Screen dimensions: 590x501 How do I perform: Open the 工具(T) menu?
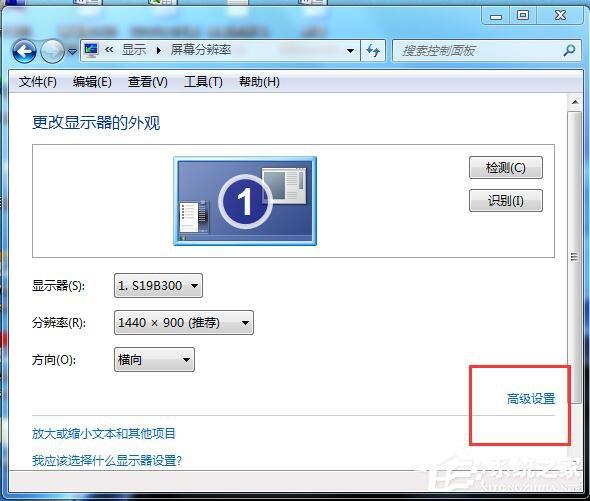click(x=203, y=82)
